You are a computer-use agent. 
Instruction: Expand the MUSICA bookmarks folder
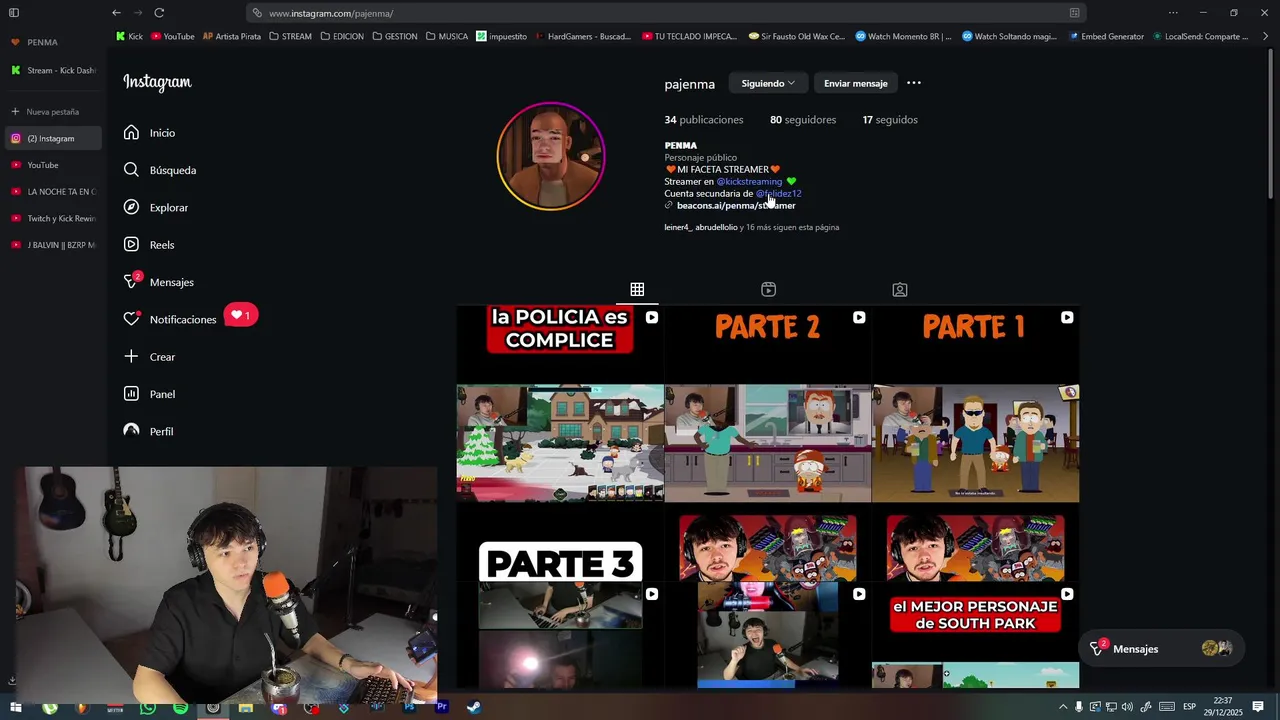click(447, 36)
